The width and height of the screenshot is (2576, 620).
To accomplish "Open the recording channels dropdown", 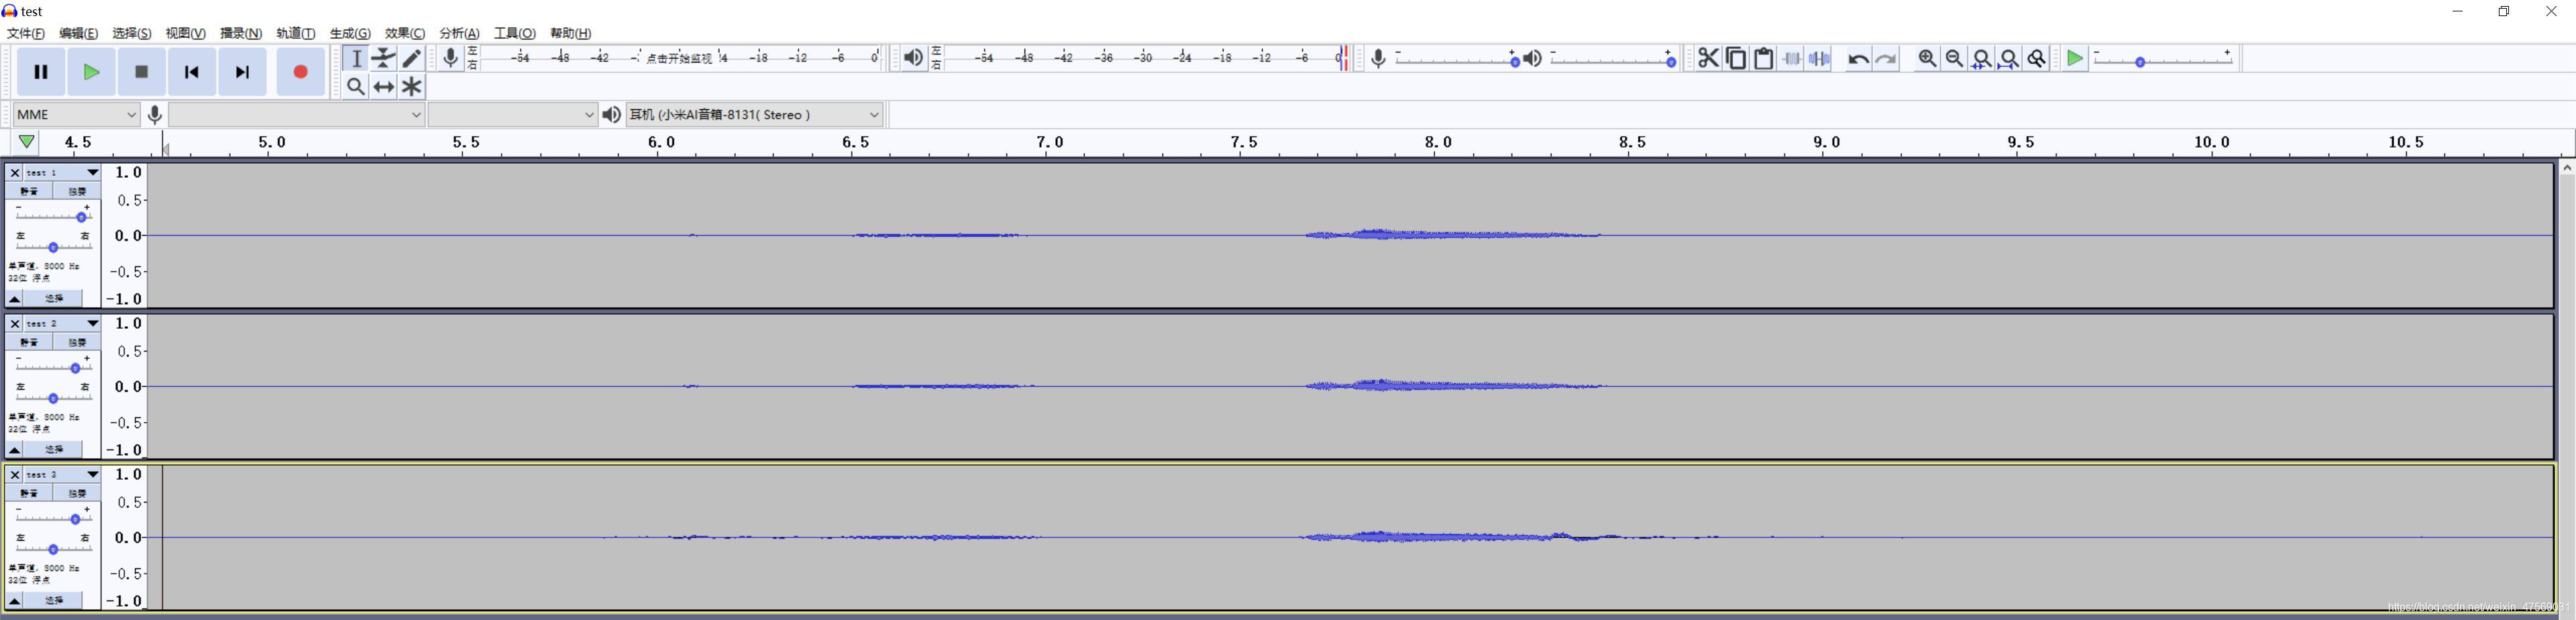I will point(513,114).
